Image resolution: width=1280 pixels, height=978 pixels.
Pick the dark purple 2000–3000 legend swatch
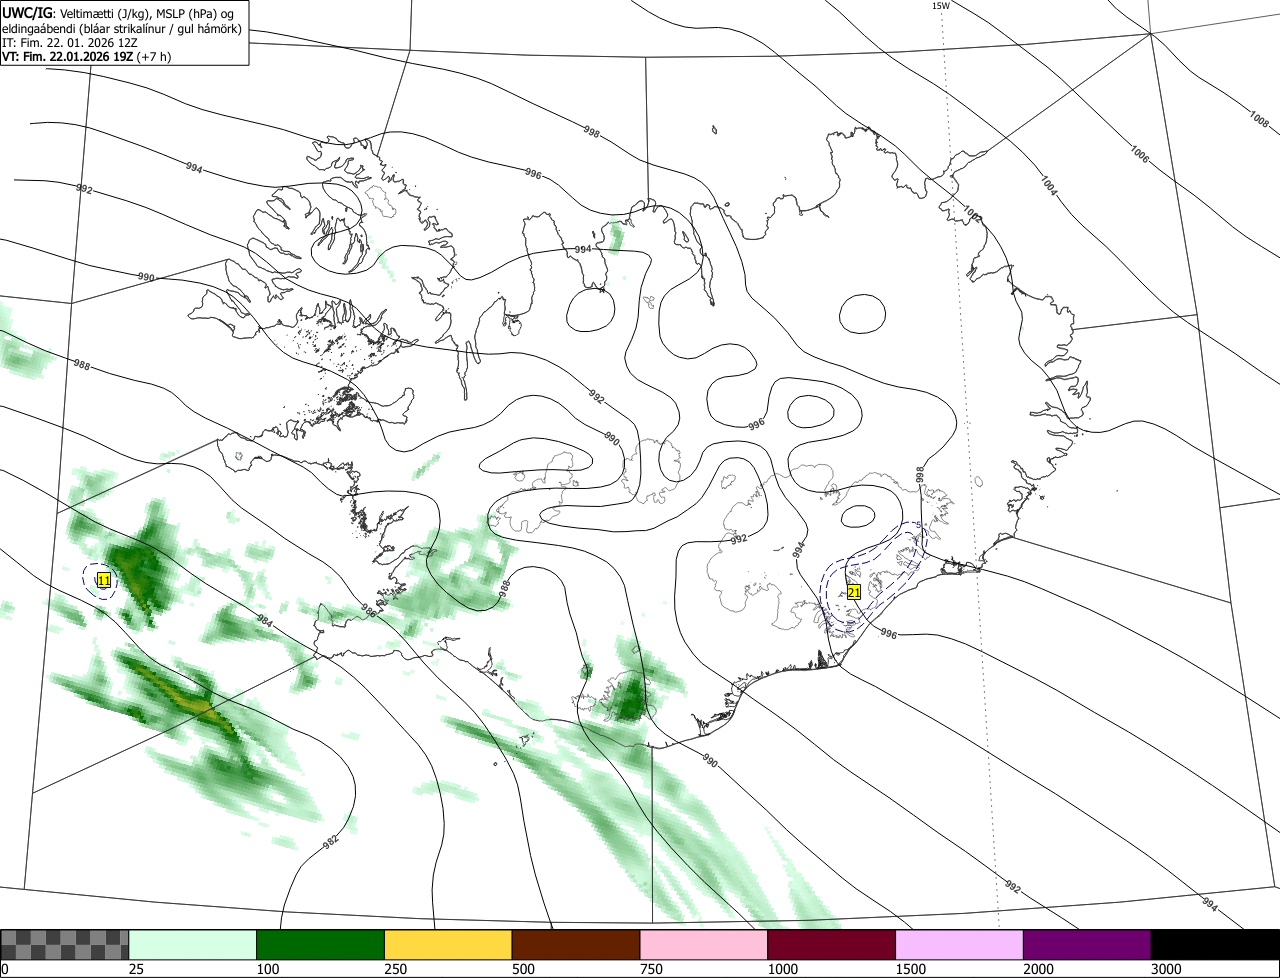(1087, 945)
